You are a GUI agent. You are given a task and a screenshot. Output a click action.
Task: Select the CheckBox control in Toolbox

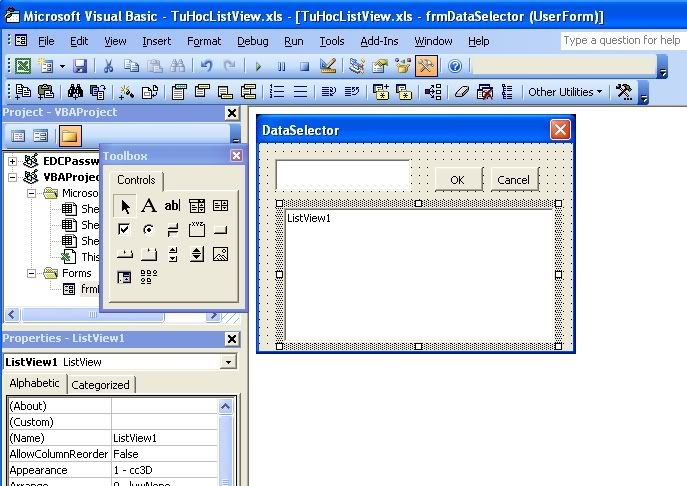[x=124, y=230]
